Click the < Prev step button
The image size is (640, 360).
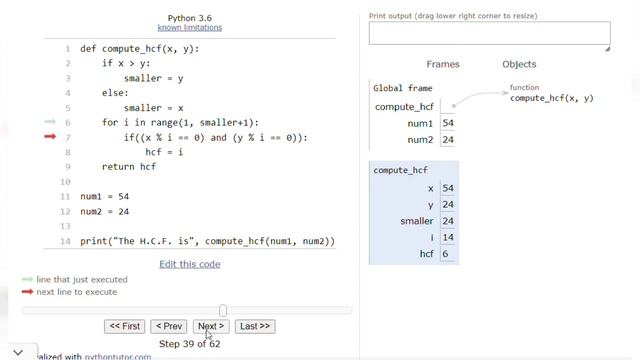169,326
